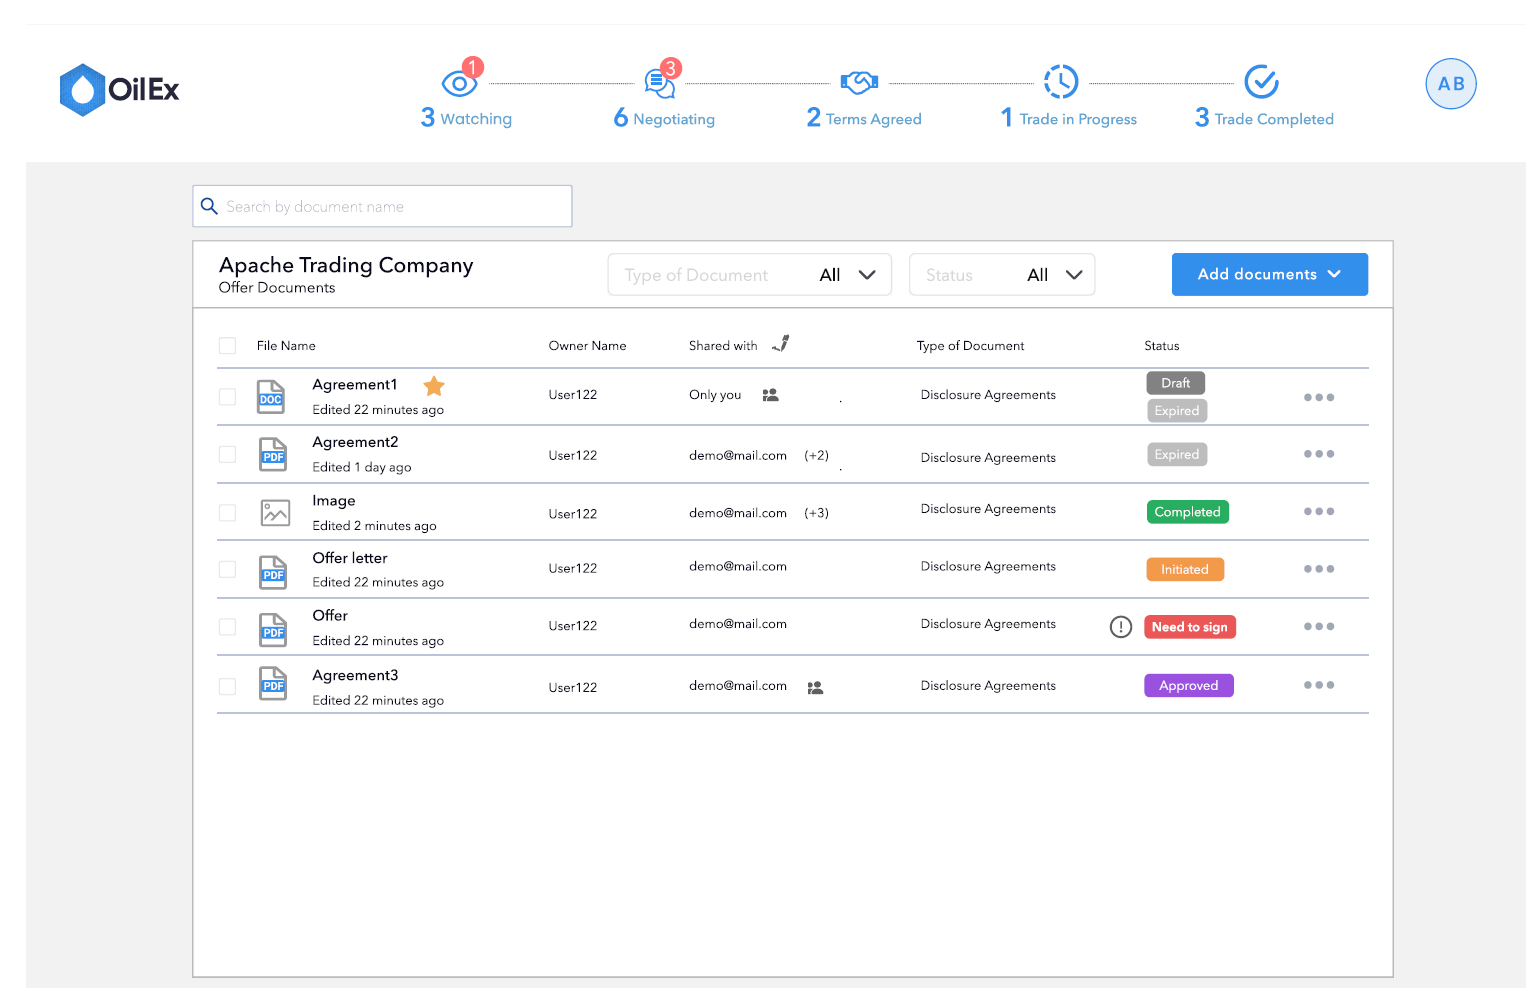Open the OilEx logo home

(x=119, y=90)
